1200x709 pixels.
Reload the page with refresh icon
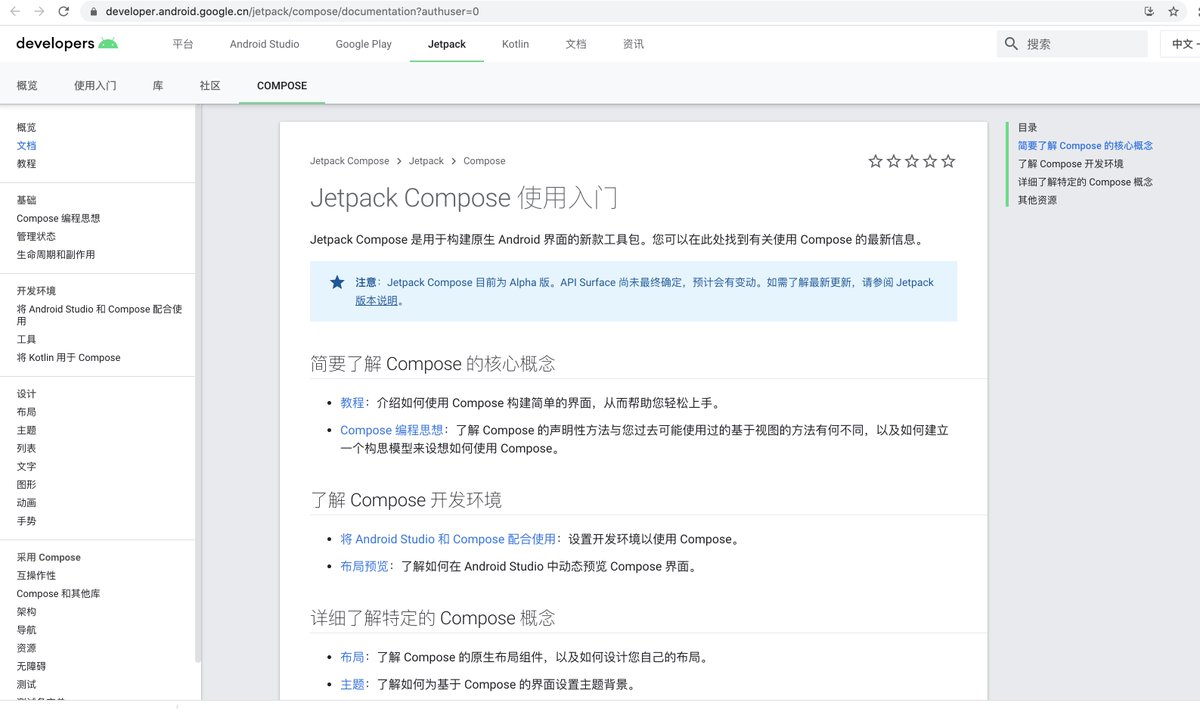(64, 11)
